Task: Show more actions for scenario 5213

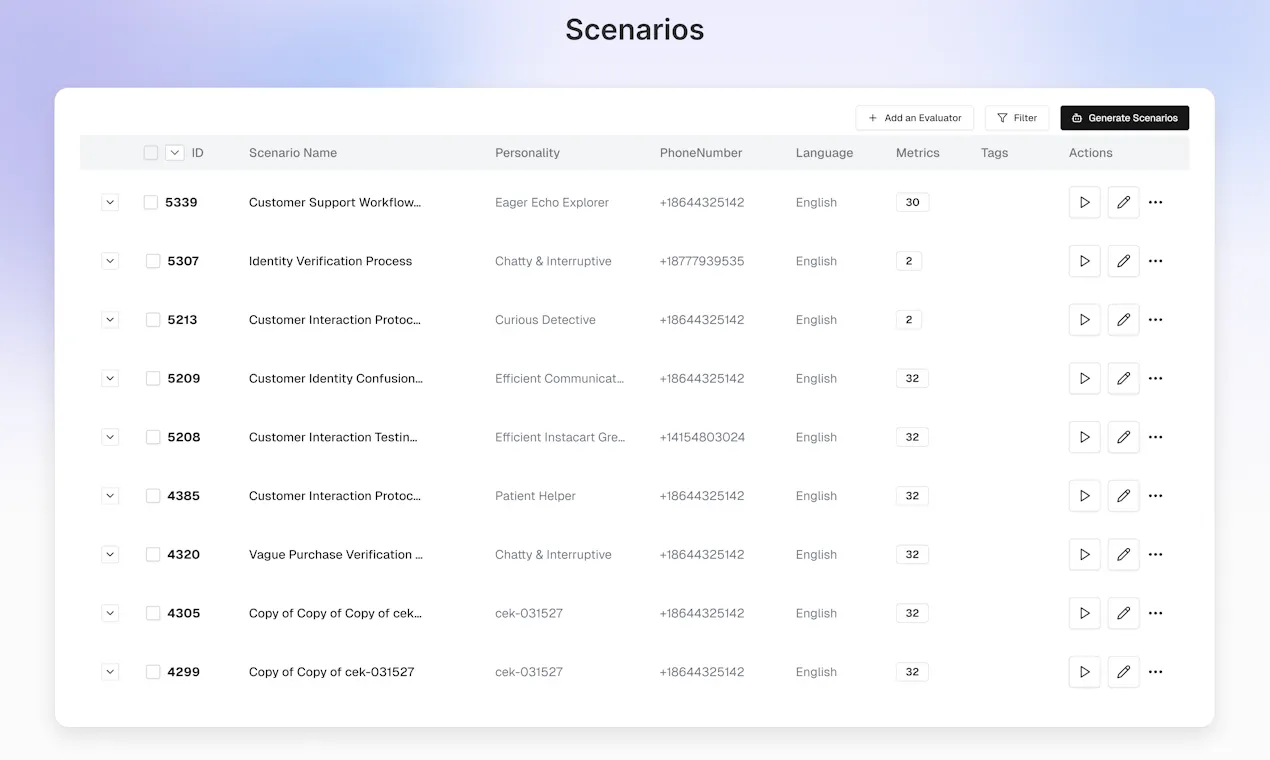Action: pyautogui.click(x=1155, y=320)
